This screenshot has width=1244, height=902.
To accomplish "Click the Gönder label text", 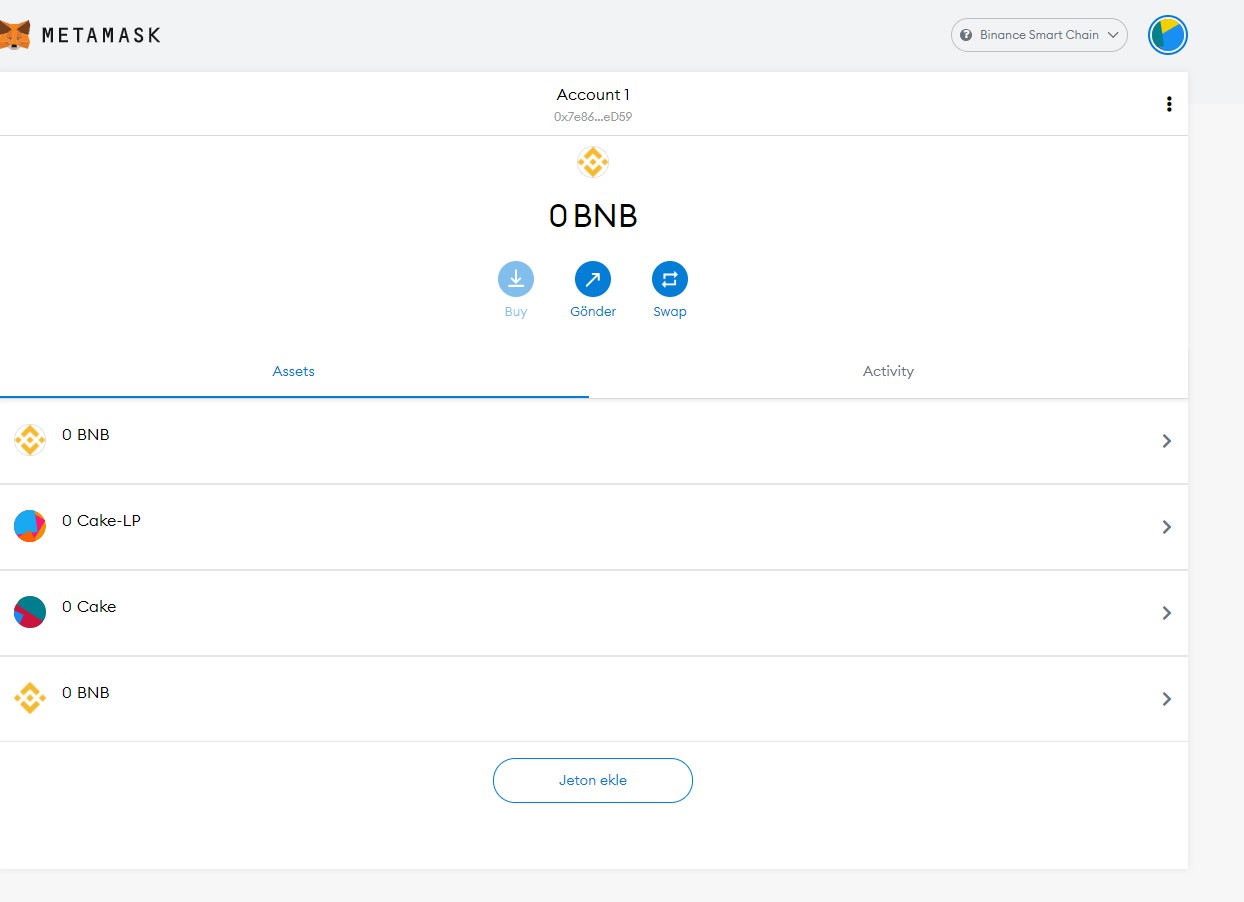I will [x=593, y=312].
